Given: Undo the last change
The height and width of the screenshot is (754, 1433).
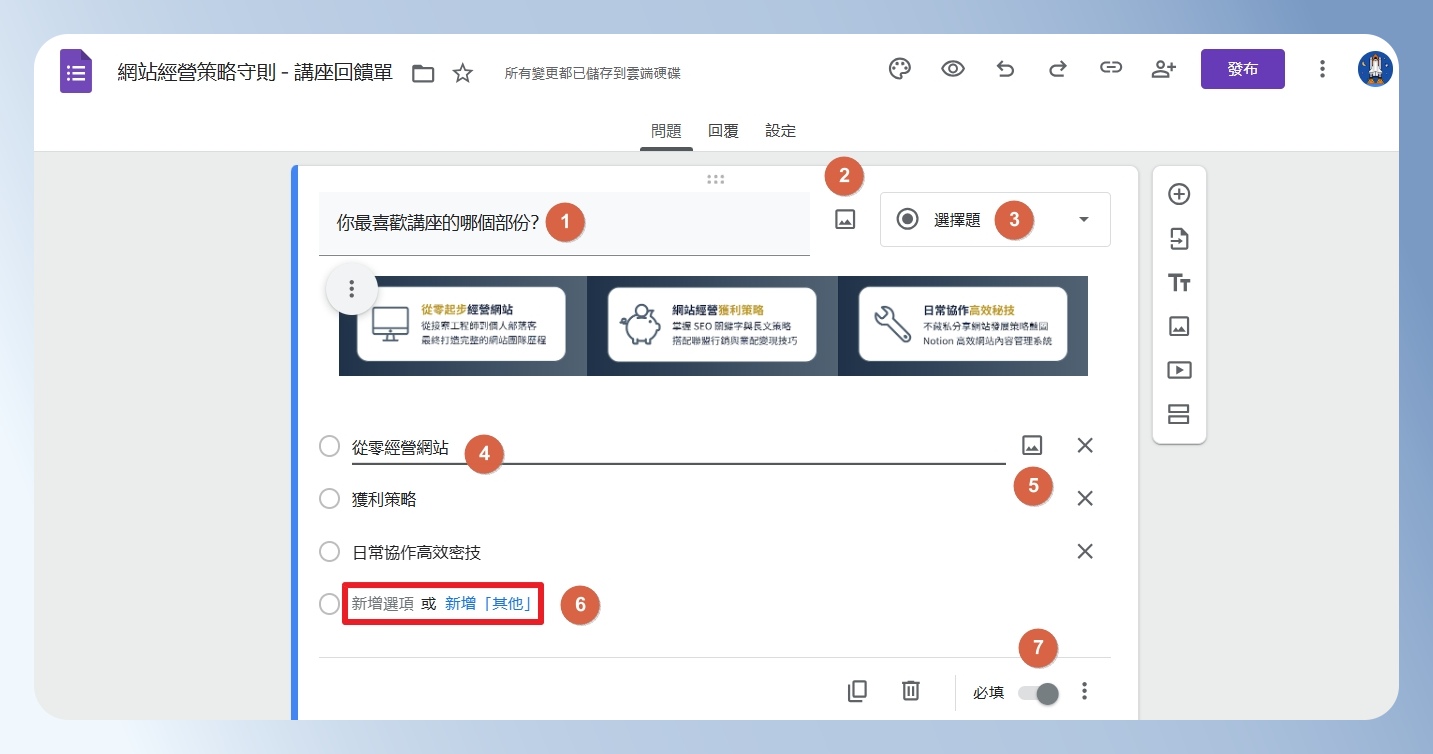Looking at the screenshot, I should pos(1005,69).
